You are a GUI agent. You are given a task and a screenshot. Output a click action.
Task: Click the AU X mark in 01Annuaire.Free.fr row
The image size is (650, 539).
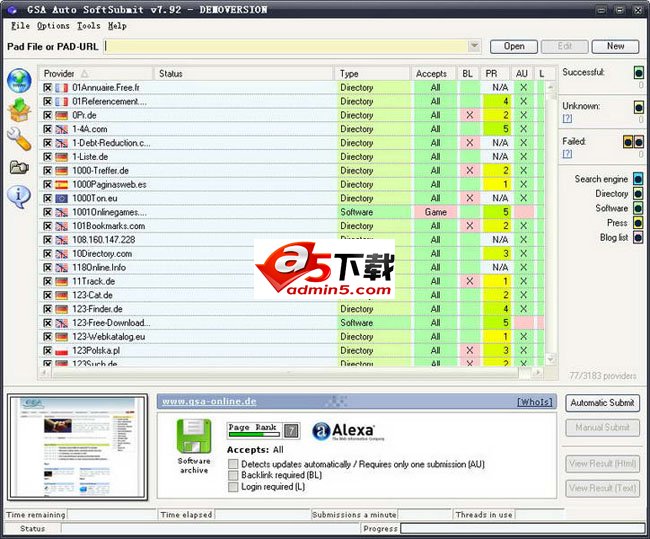524,87
